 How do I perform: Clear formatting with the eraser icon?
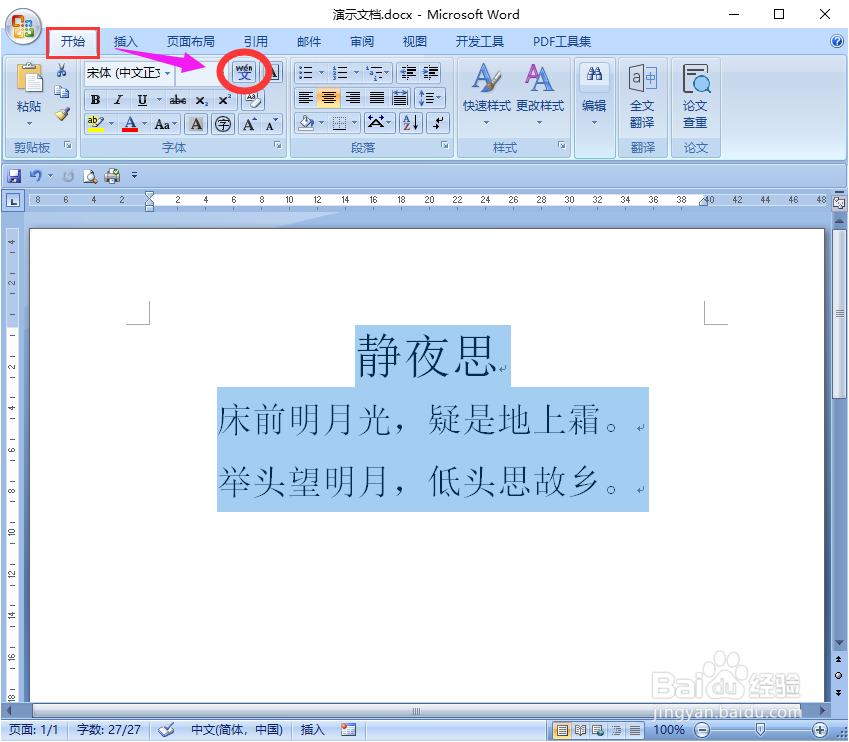[x=251, y=100]
